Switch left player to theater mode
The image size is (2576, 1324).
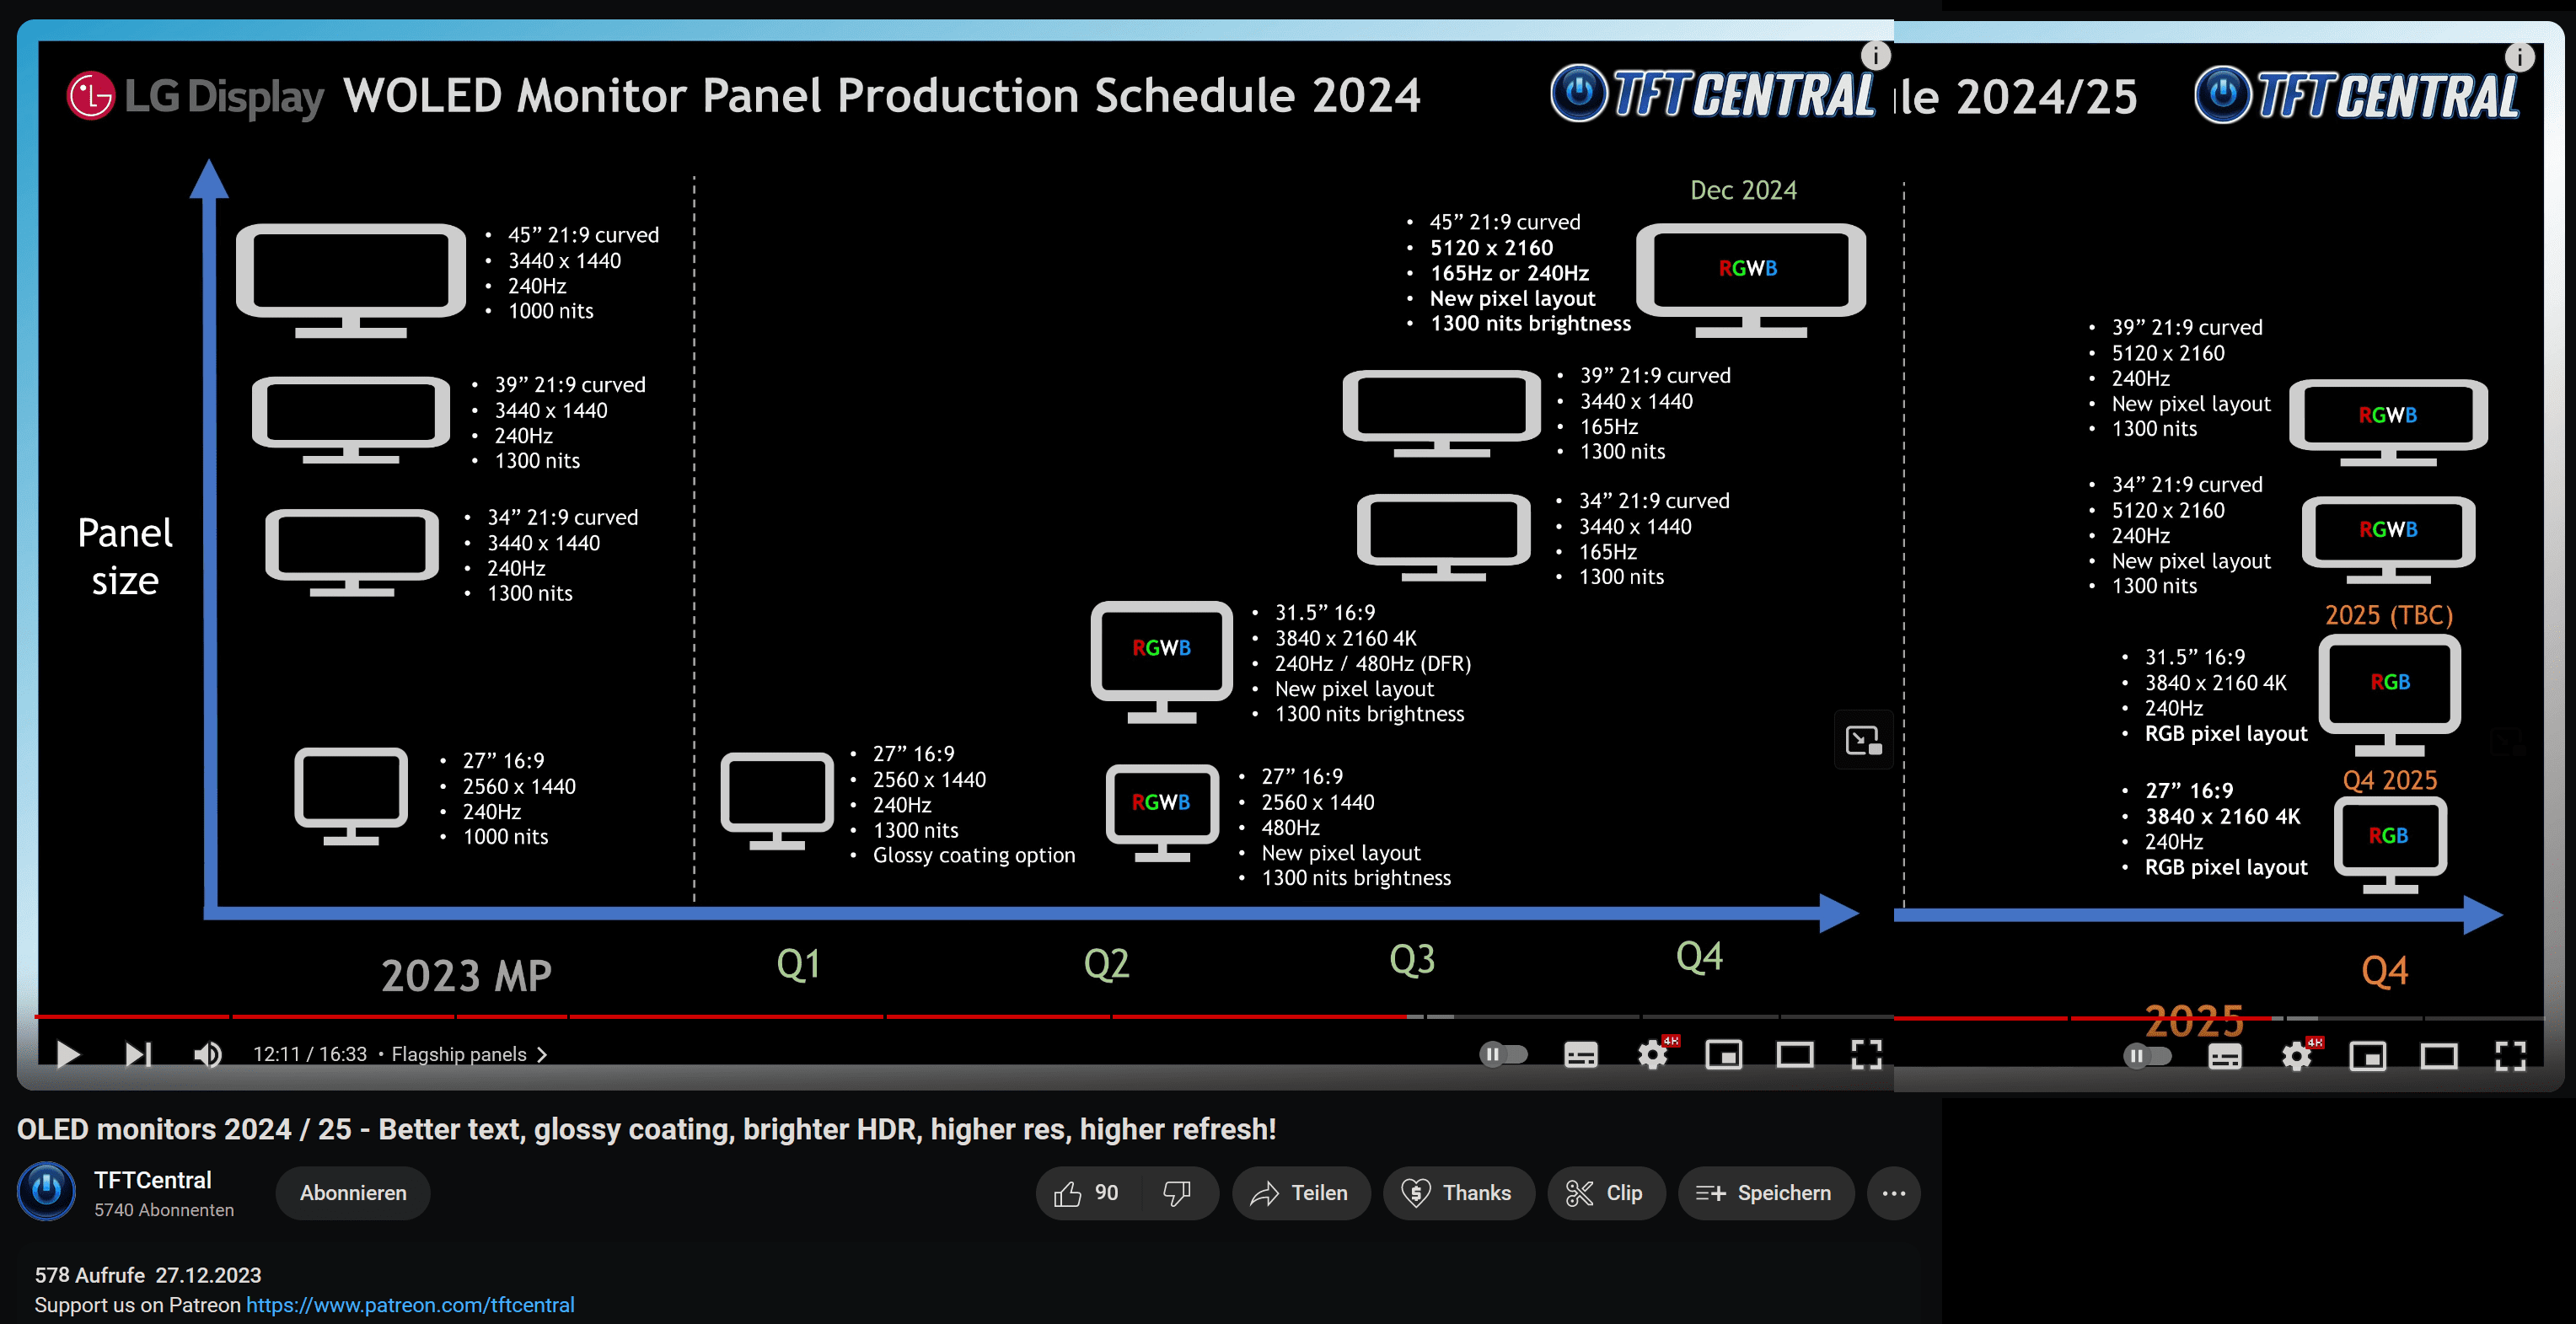click(1795, 1054)
